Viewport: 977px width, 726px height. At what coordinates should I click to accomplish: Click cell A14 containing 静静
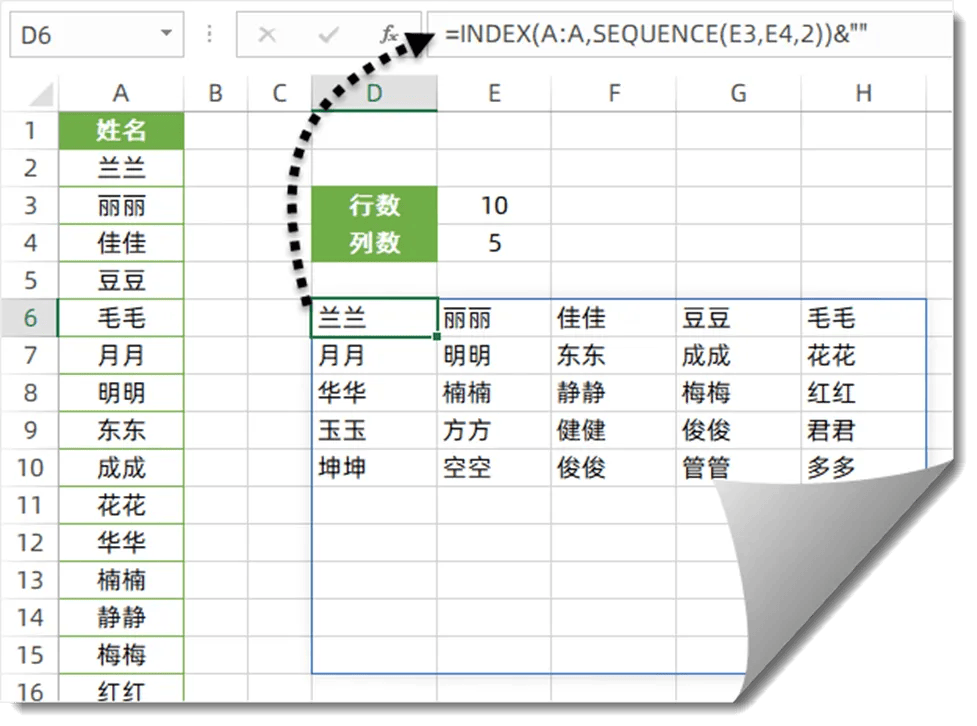coord(122,618)
